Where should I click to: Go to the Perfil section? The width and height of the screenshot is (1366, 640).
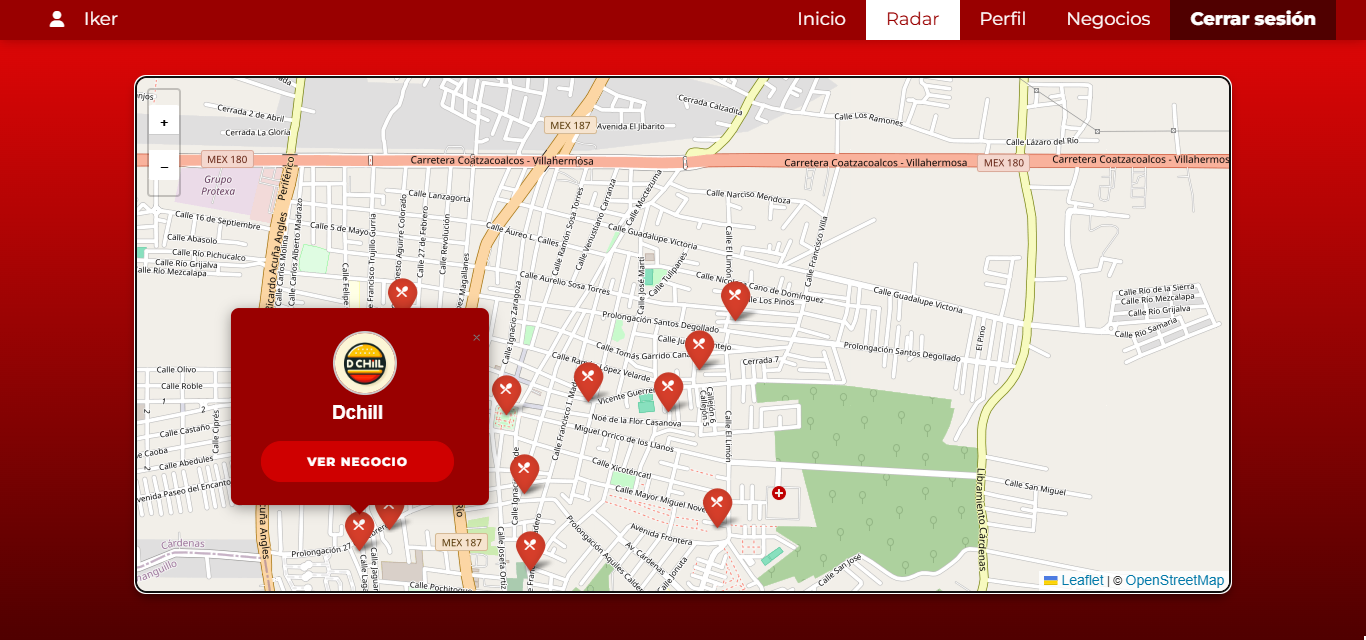(1002, 19)
